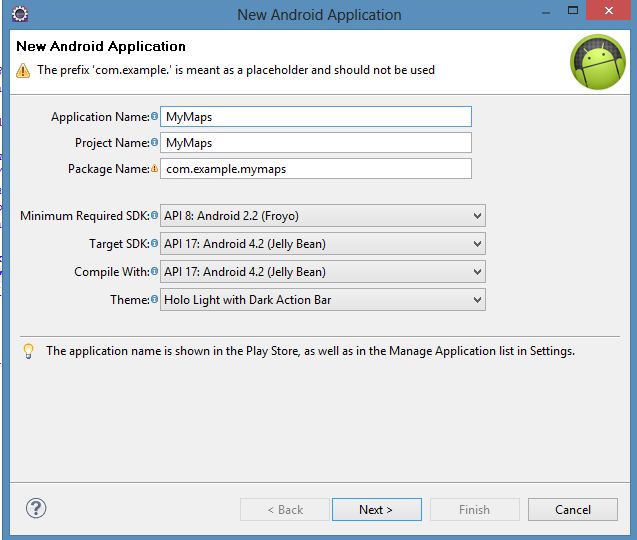Image resolution: width=637 pixels, height=540 pixels.
Task: Open the Compile With dropdown
Action: [322, 272]
